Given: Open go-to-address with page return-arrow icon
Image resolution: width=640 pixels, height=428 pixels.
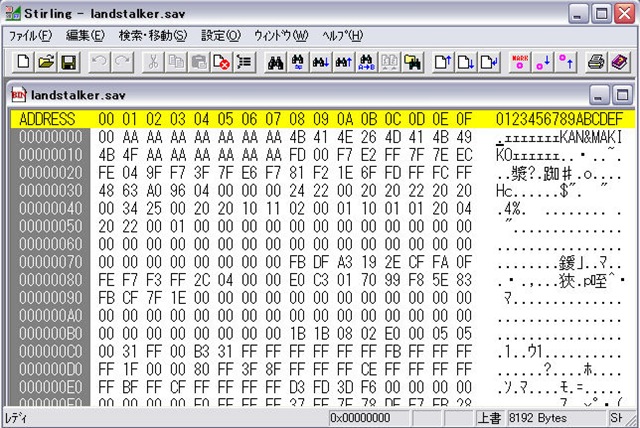Looking at the screenshot, I should (x=489, y=62).
